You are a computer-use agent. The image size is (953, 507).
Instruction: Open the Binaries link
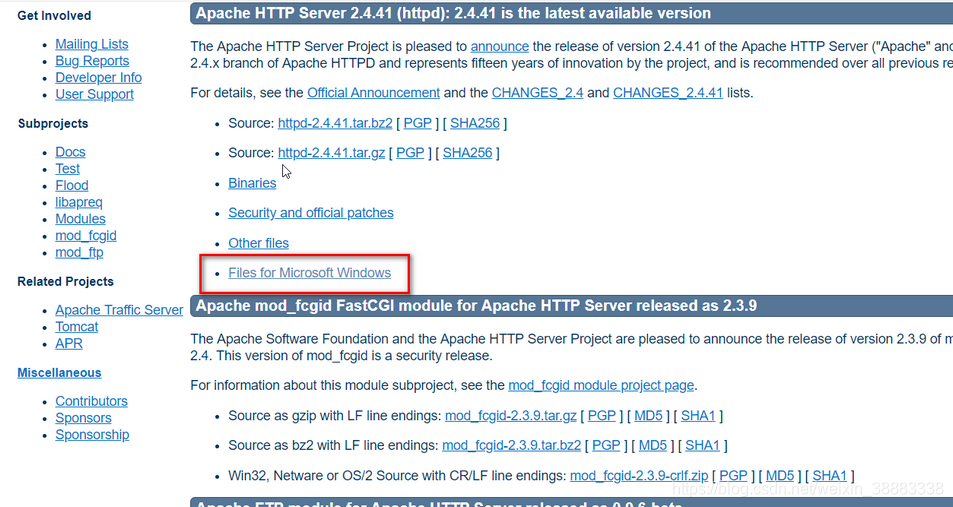click(x=252, y=183)
